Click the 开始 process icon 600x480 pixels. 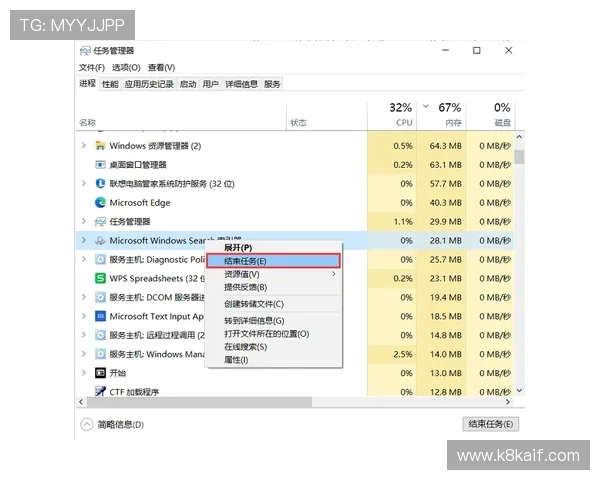[100, 373]
